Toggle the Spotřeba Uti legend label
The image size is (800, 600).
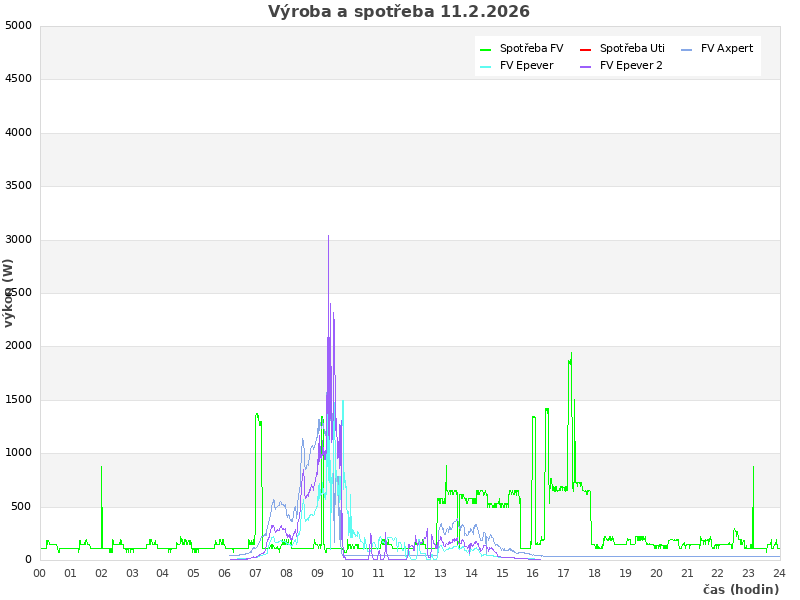632,49
